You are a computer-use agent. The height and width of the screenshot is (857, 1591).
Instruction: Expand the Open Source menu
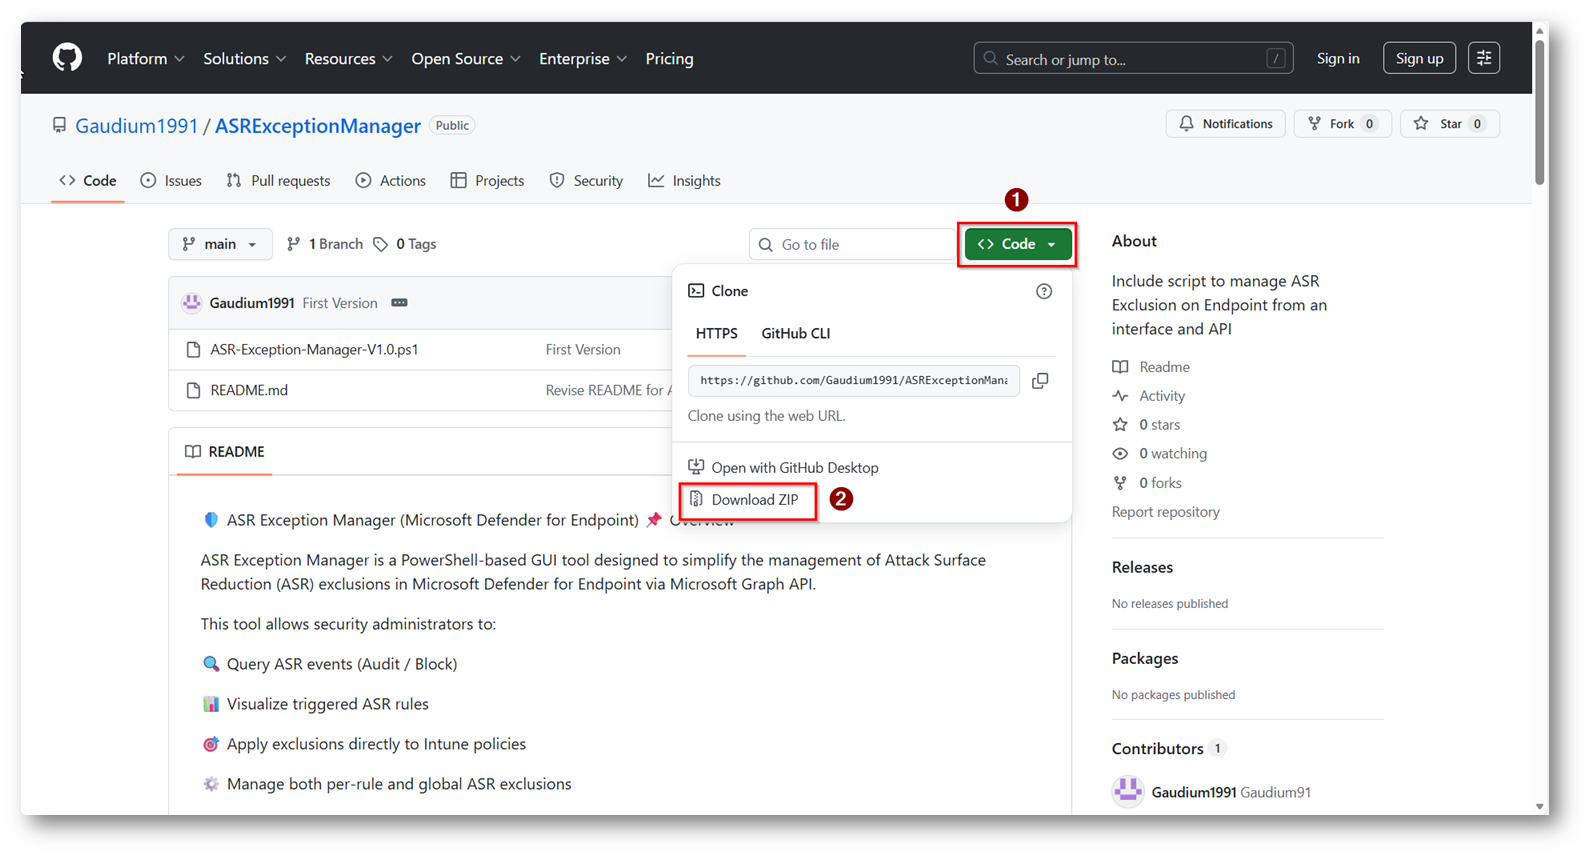[465, 59]
